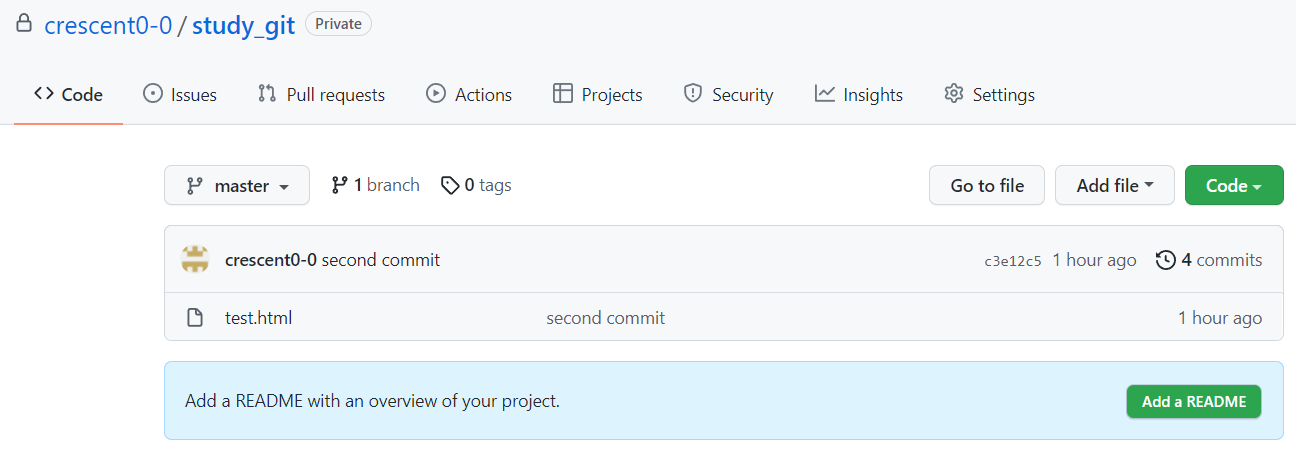
Task: Open the Add file dropdown
Action: coord(1115,185)
